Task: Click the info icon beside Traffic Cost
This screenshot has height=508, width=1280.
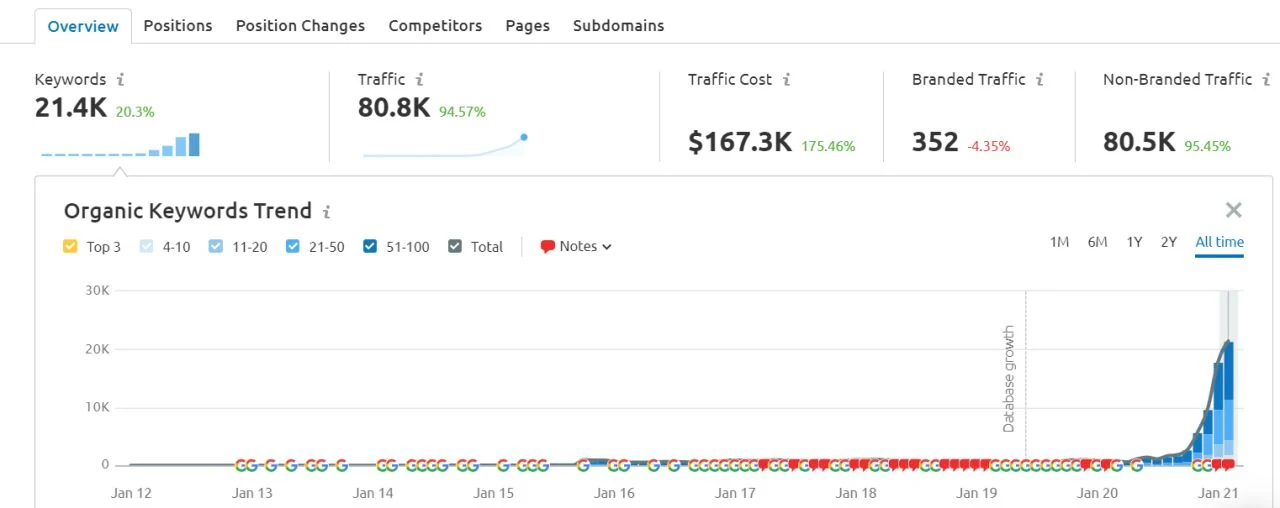Action: [x=787, y=79]
